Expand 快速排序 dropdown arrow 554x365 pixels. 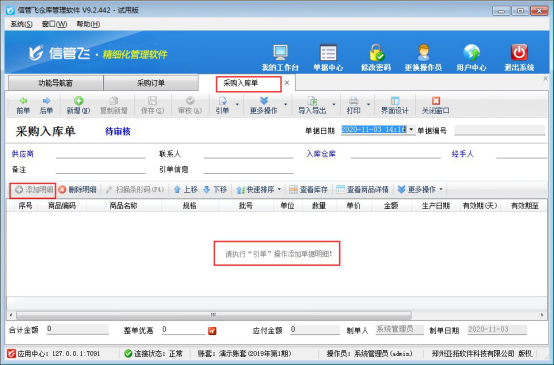click(x=279, y=189)
